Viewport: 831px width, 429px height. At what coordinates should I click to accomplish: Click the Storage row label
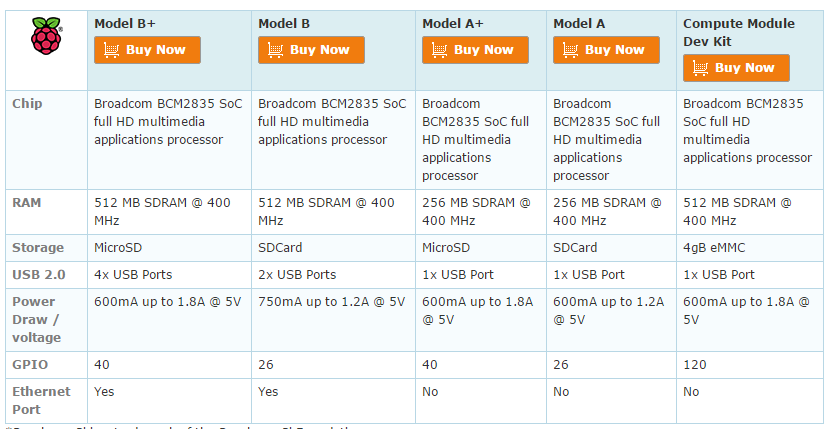(x=38, y=248)
